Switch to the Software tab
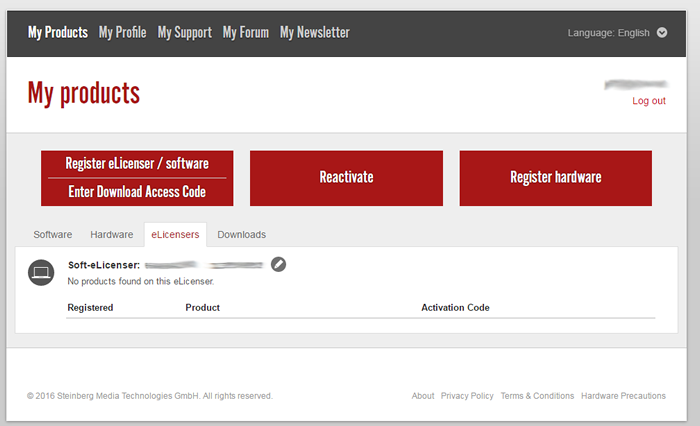This screenshot has height=426, width=700. pyautogui.click(x=53, y=234)
